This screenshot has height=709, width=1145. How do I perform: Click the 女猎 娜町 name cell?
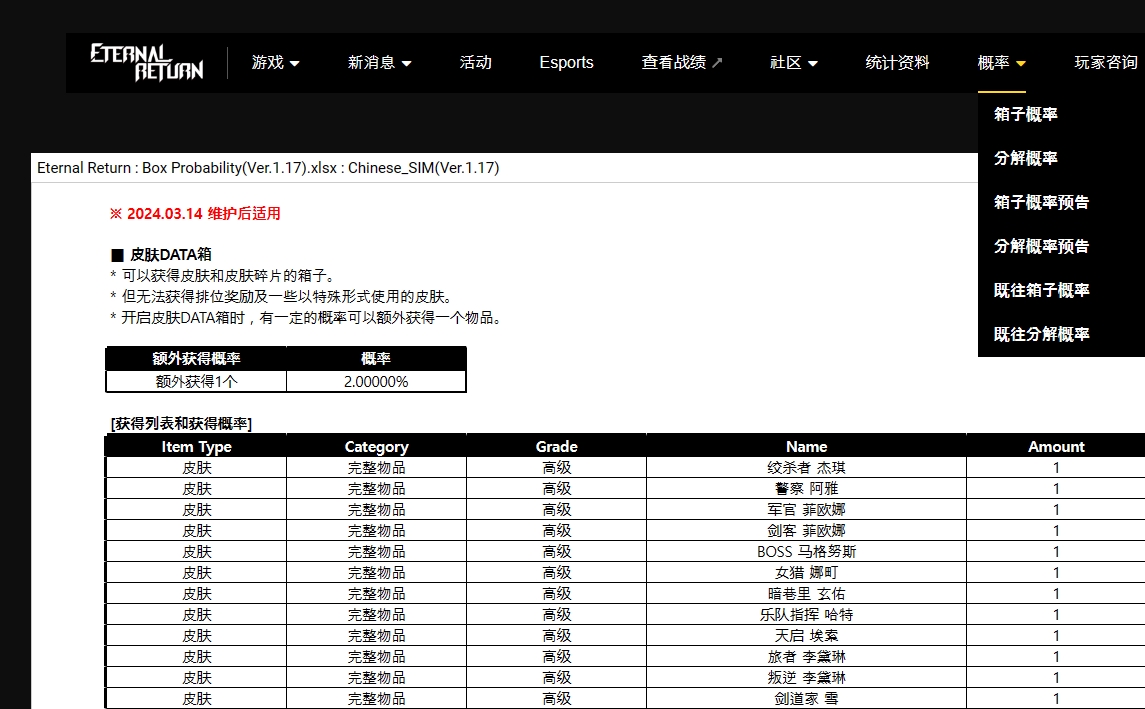(x=806, y=573)
